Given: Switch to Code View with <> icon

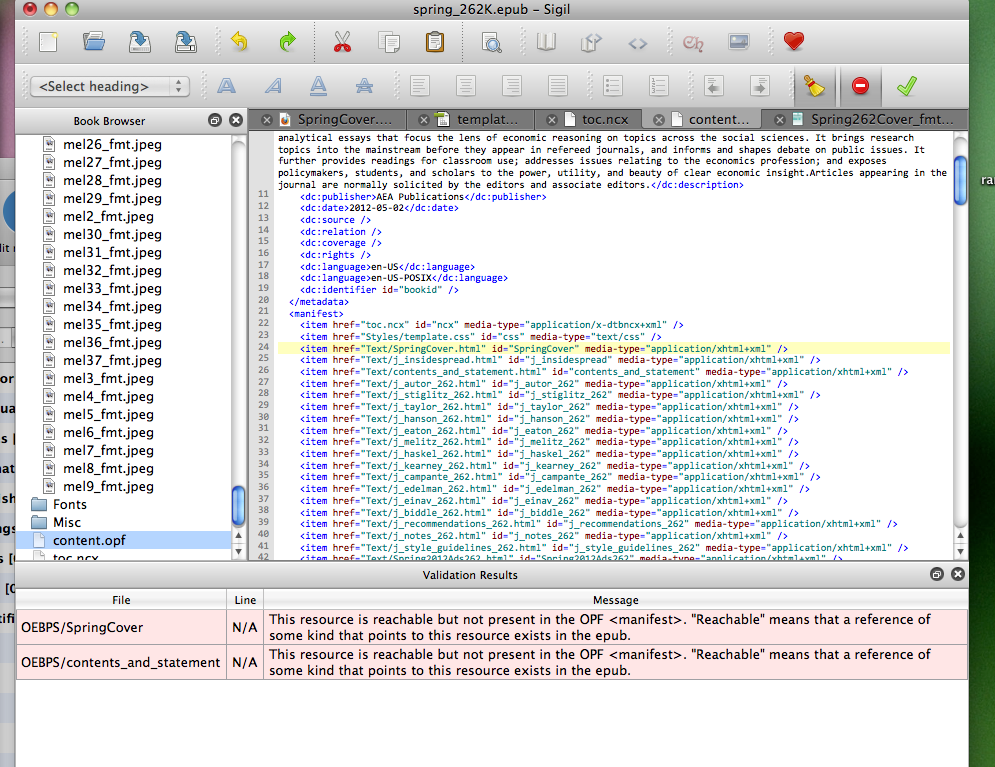Looking at the screenshot, I should 637,42.
